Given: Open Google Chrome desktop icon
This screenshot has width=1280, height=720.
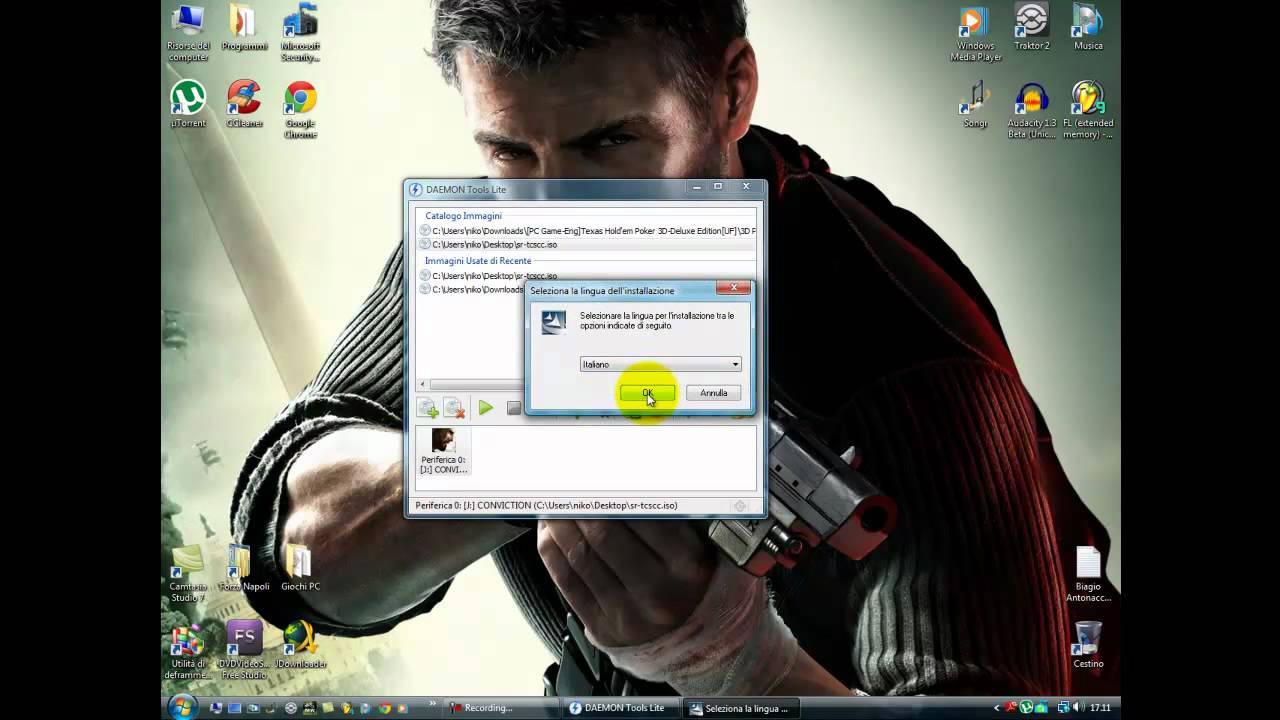Looking at the screenshot, I should 300,110.
